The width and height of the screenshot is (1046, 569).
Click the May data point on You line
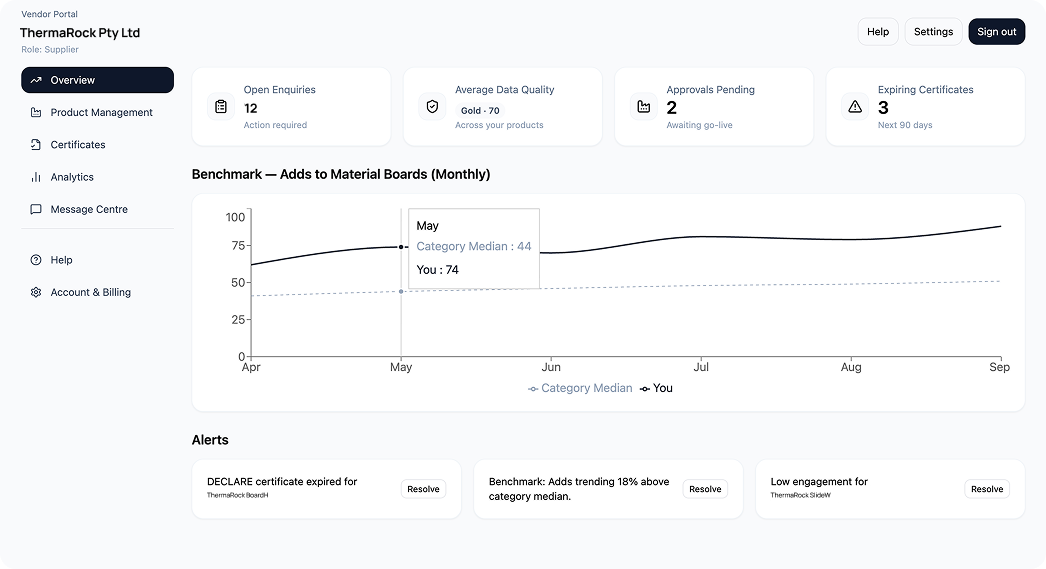click(x=401, y=247)
